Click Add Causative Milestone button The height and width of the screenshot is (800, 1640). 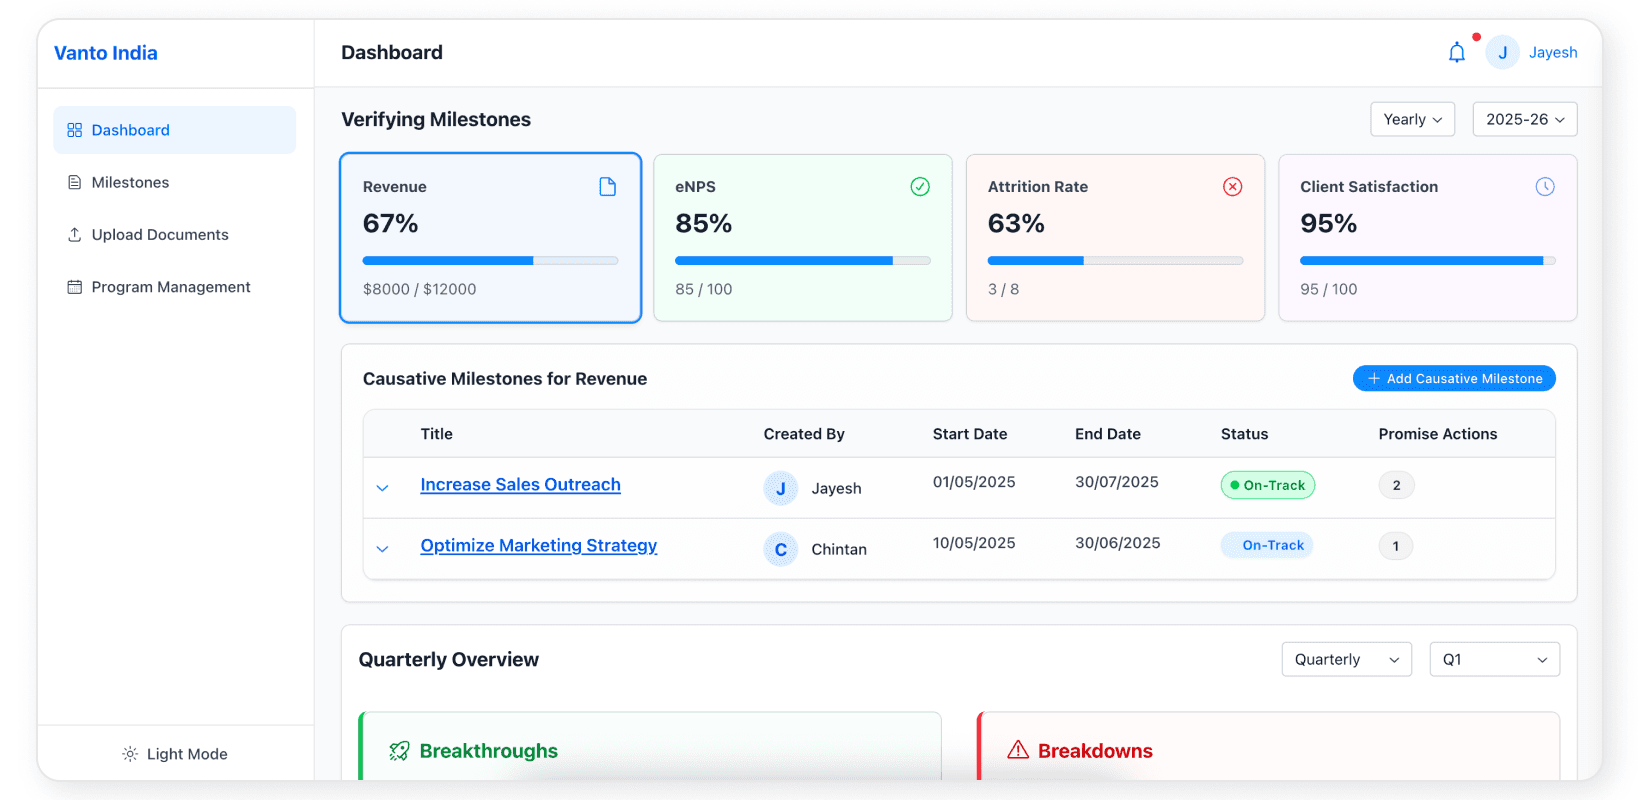(1454, 378)
